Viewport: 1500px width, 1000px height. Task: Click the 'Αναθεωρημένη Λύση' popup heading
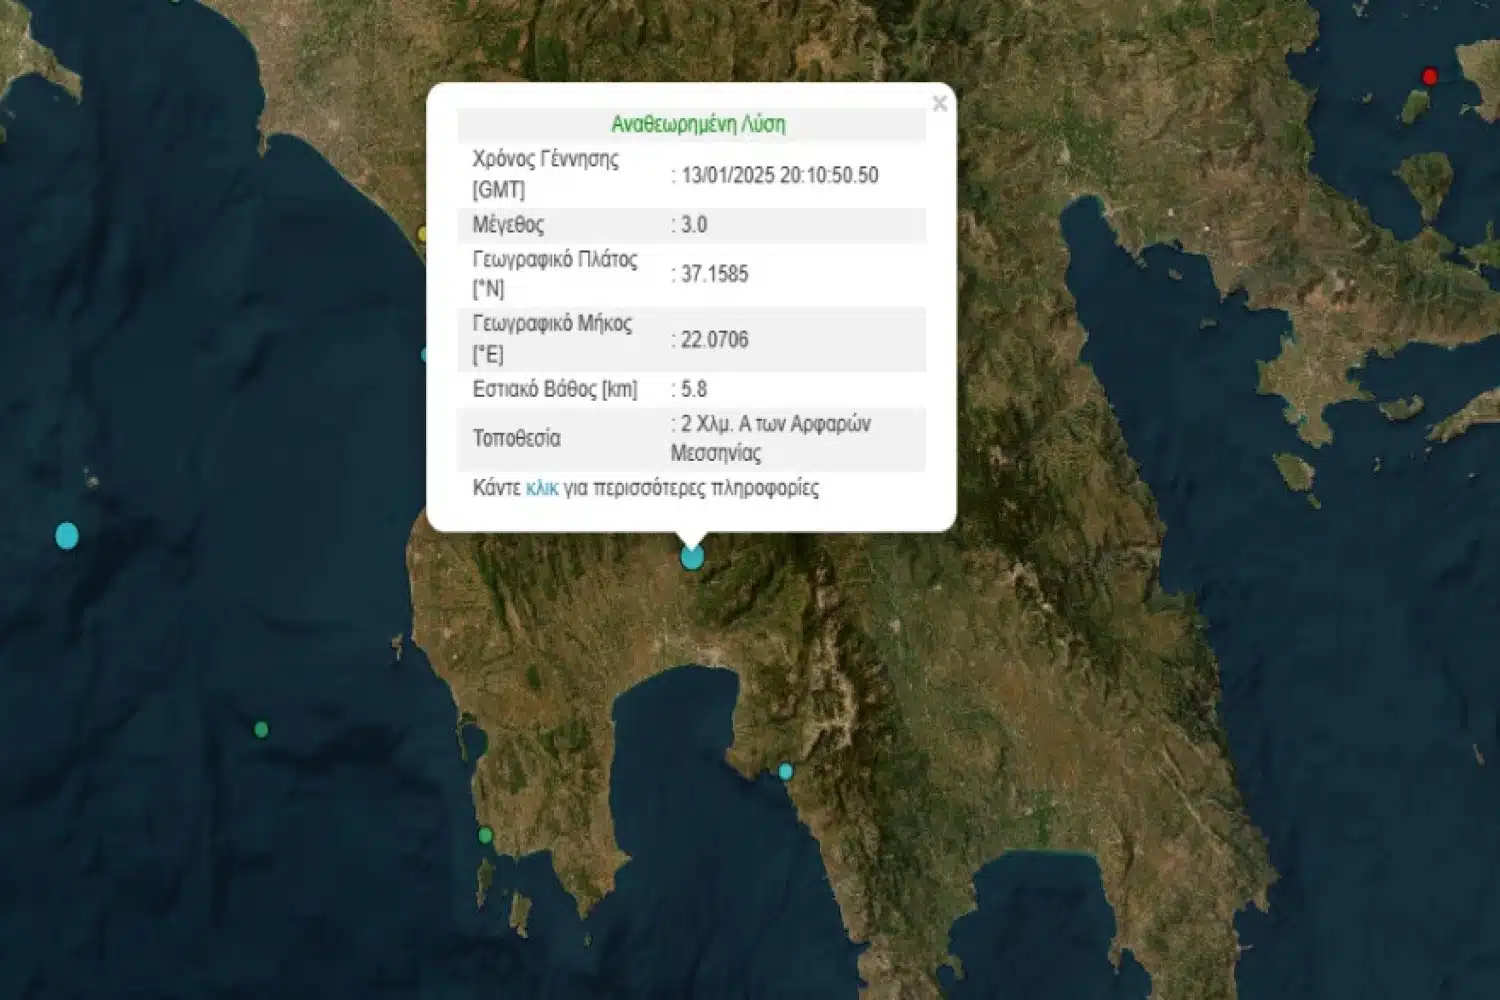(698, 125)
